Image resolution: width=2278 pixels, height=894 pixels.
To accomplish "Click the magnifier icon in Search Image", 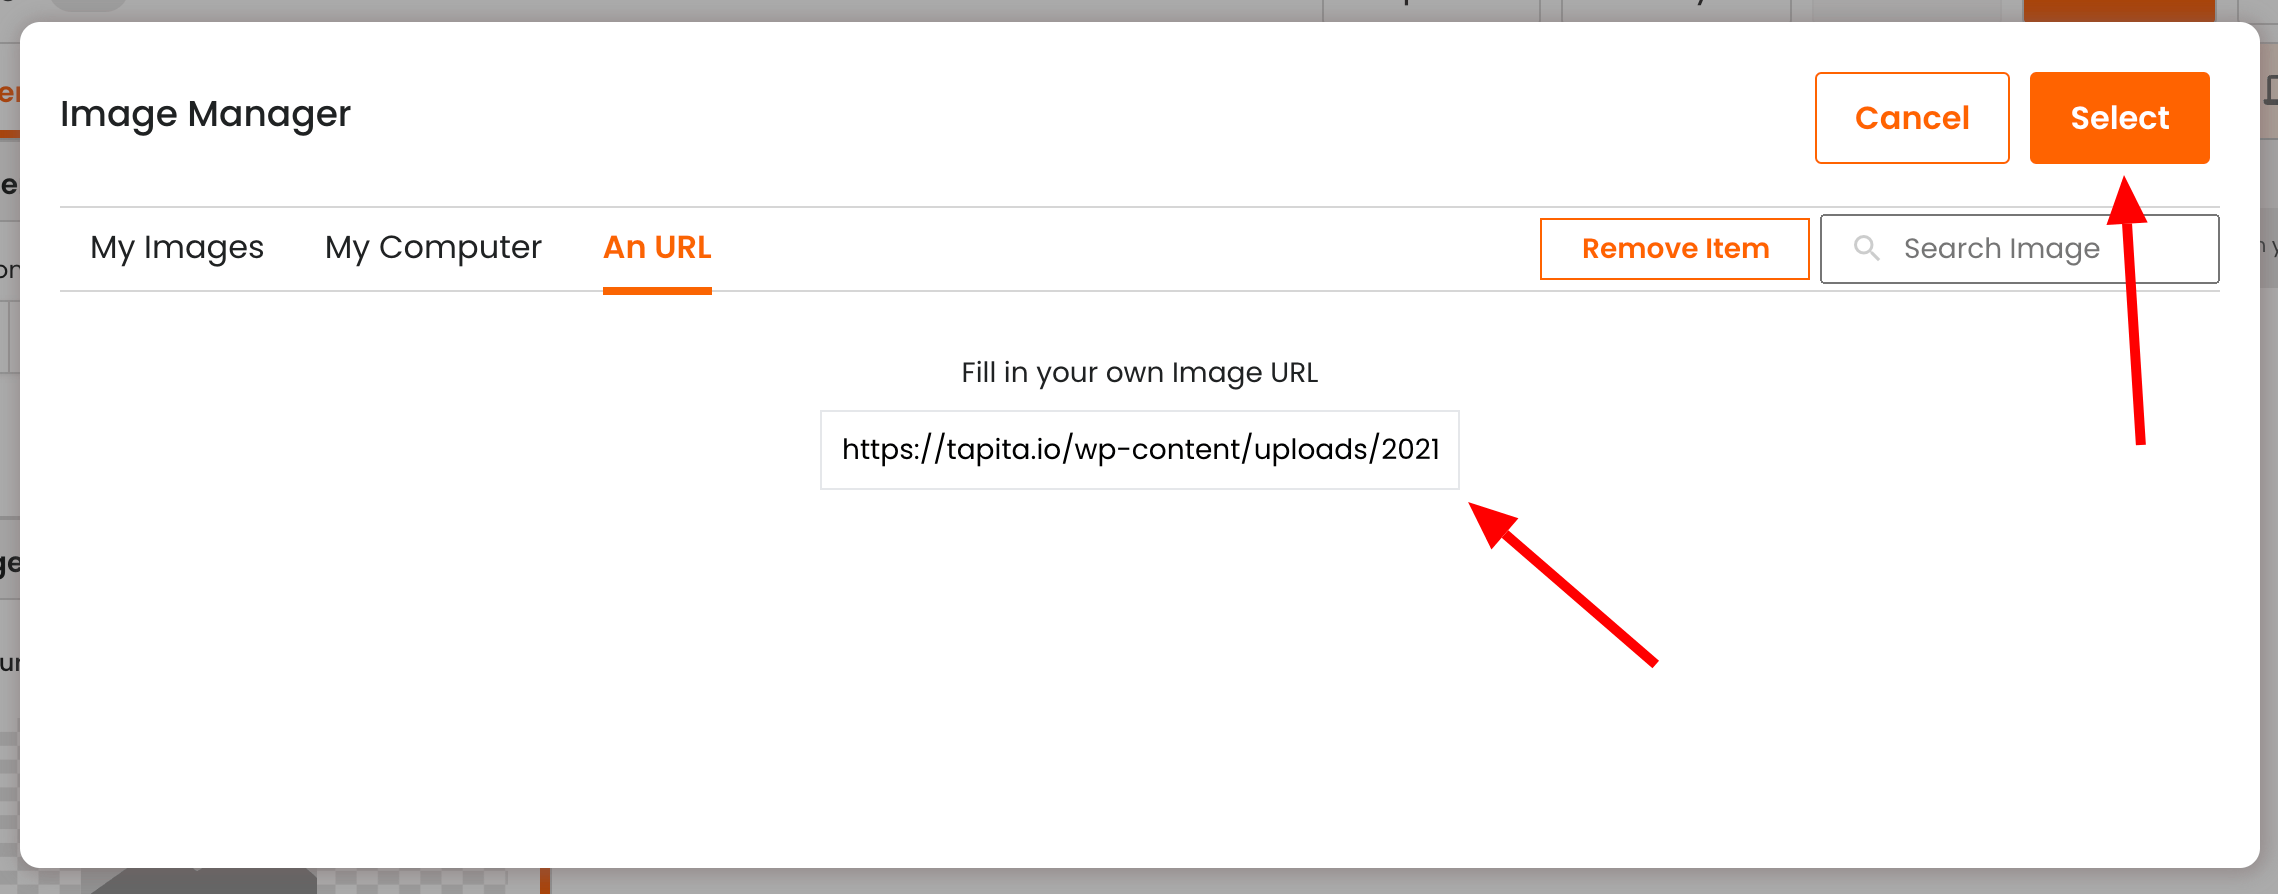I will point(1866,248).
